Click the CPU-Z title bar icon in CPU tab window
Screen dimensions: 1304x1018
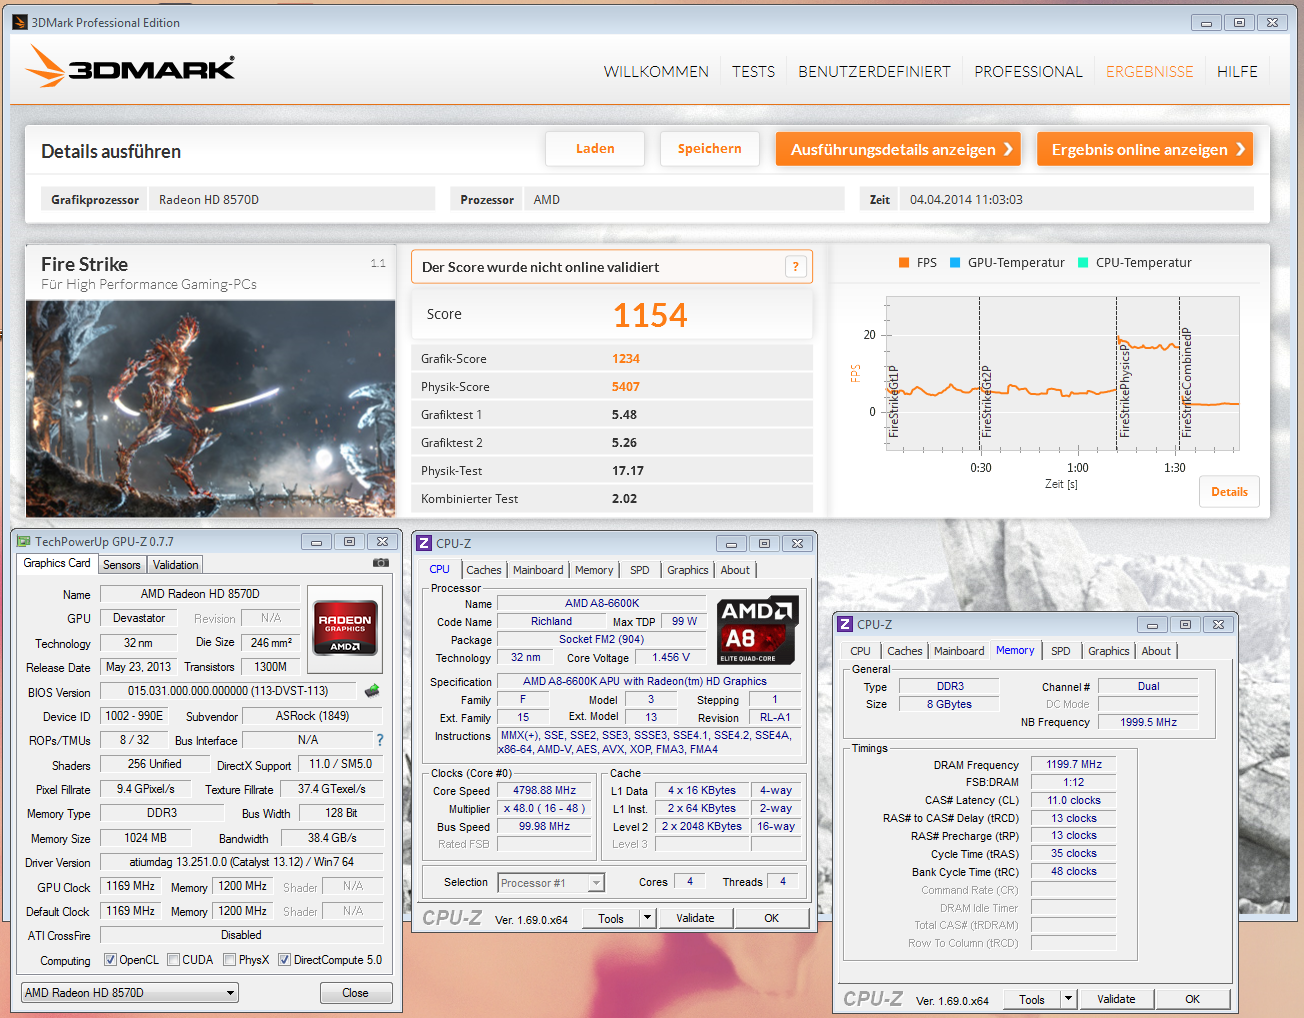tap(424, 543)
